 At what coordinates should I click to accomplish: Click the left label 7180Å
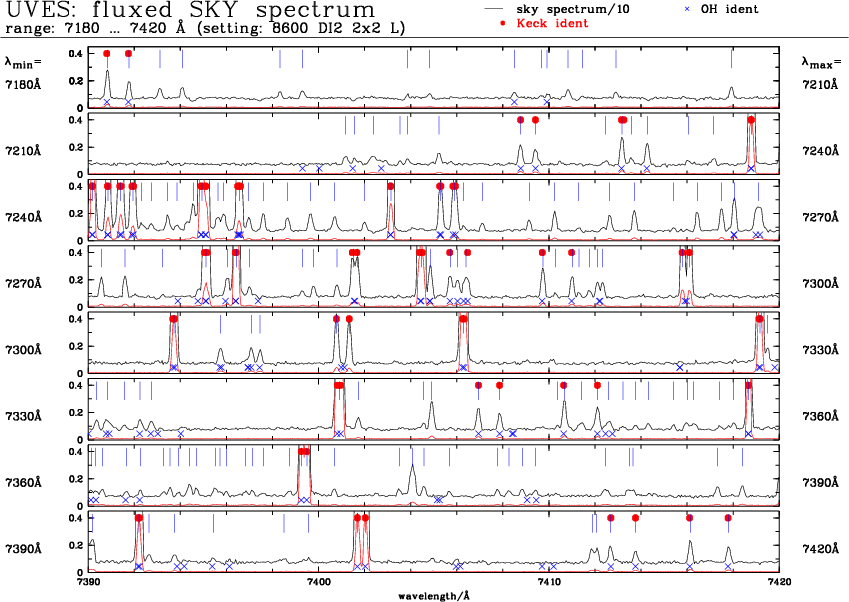click(23, 84)
